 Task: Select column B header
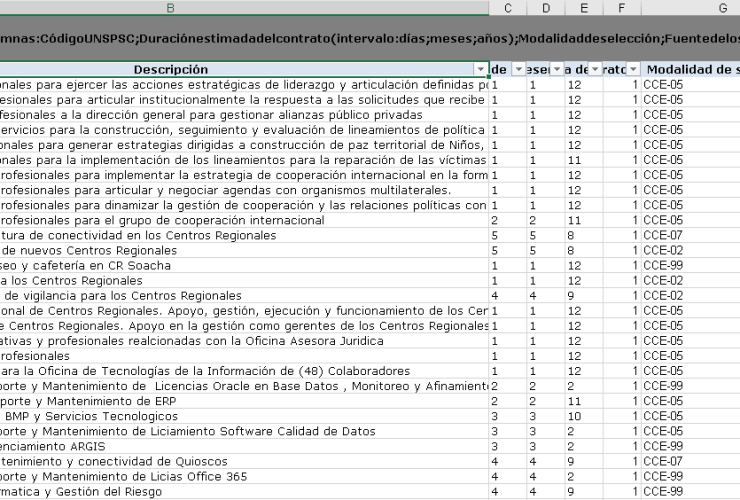[x=170, y=8]
